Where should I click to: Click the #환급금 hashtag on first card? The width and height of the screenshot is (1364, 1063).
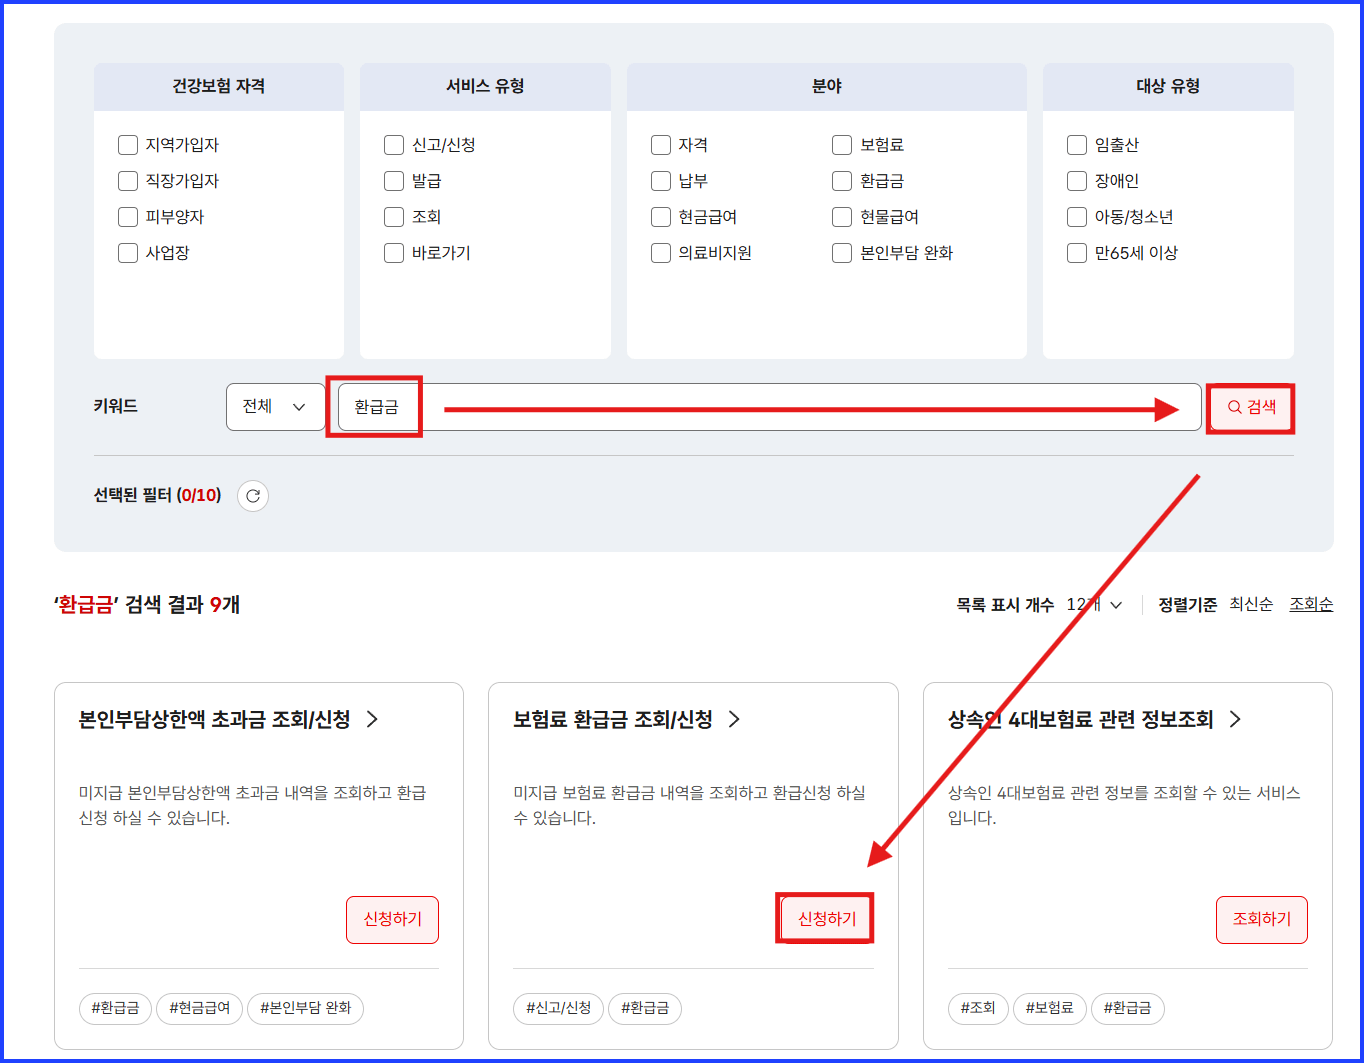[114, 1009]
